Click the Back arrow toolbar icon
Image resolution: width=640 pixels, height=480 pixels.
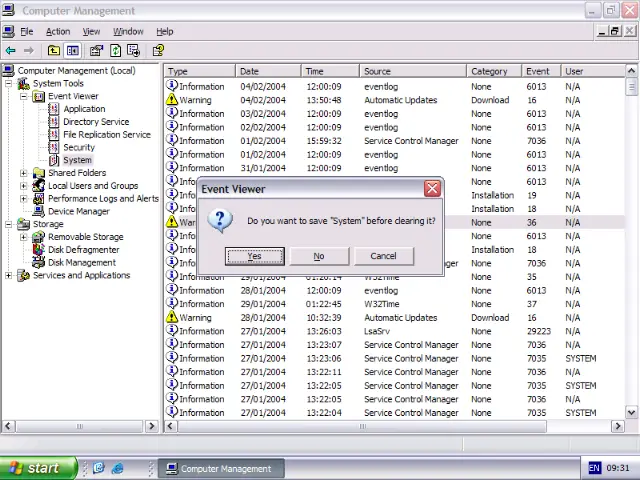coord(11,51)
